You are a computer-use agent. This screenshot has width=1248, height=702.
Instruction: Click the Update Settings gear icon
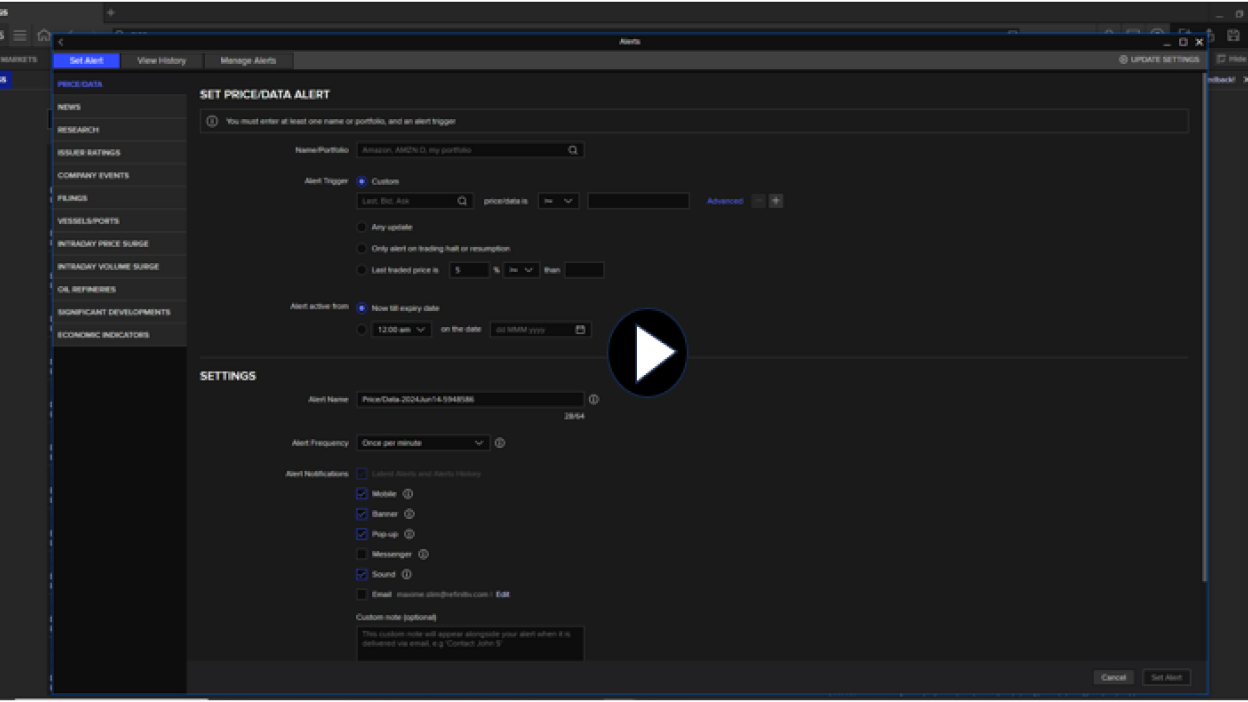point(1123,60)
